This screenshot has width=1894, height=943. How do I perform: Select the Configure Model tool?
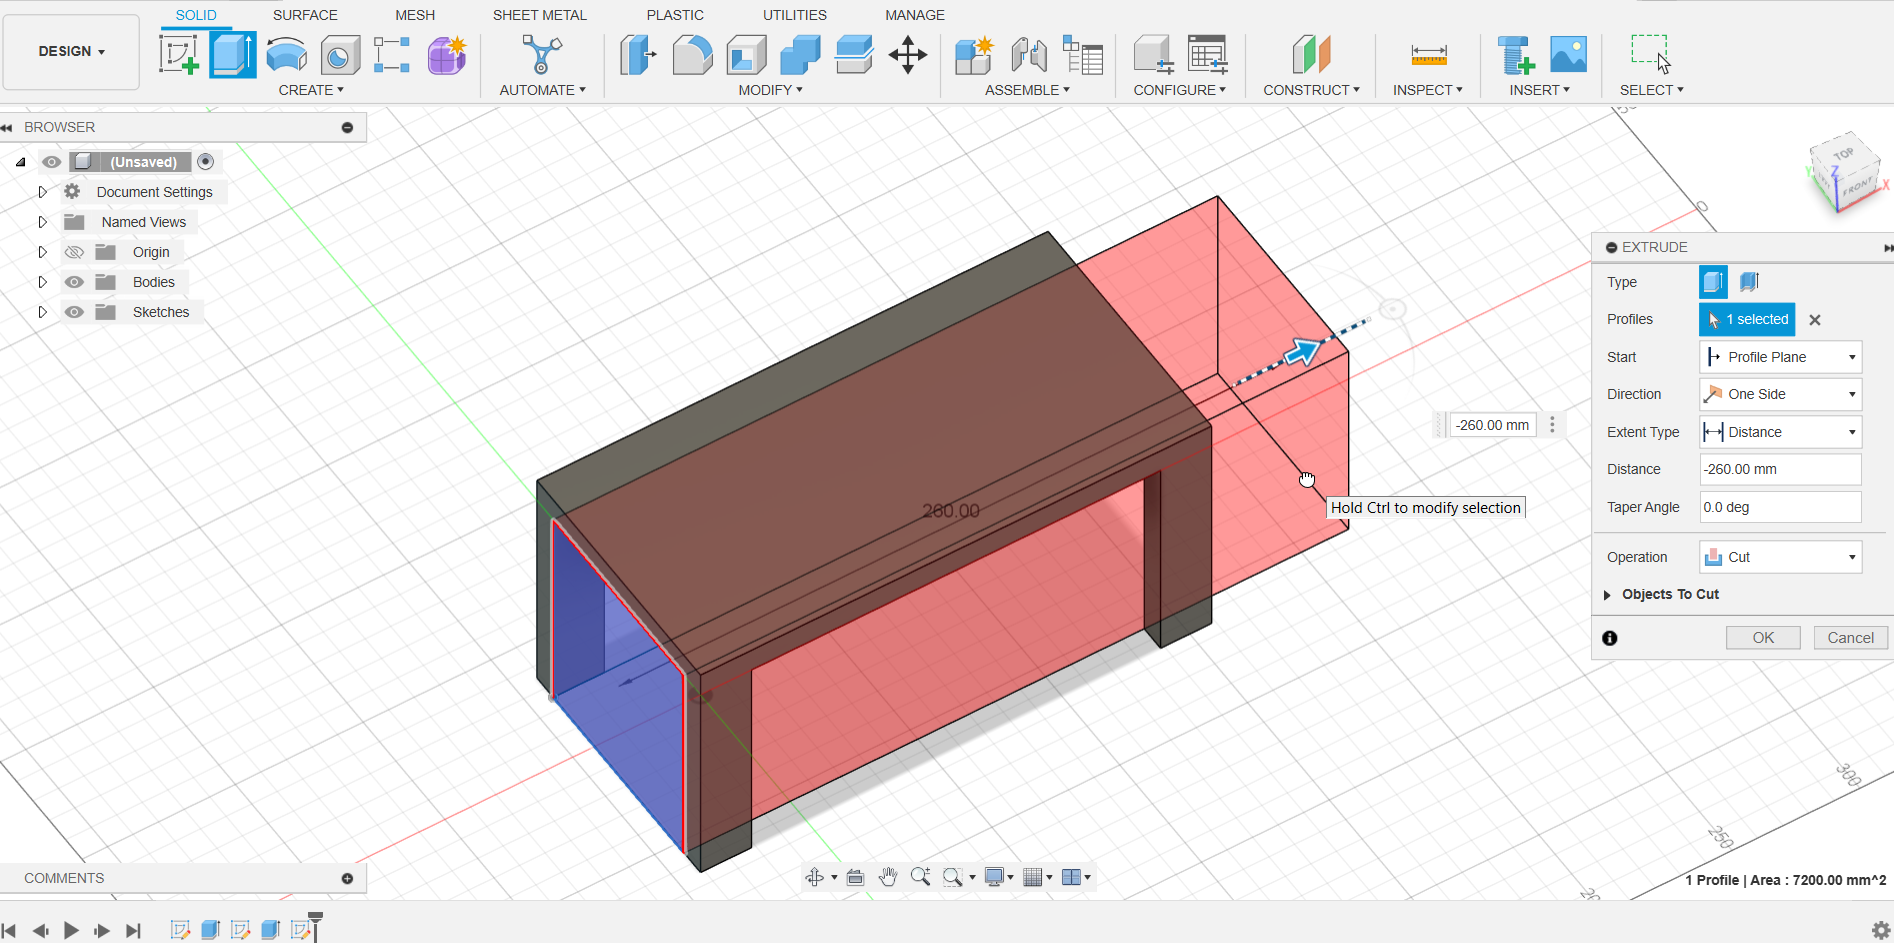(x=1153, y=55)
